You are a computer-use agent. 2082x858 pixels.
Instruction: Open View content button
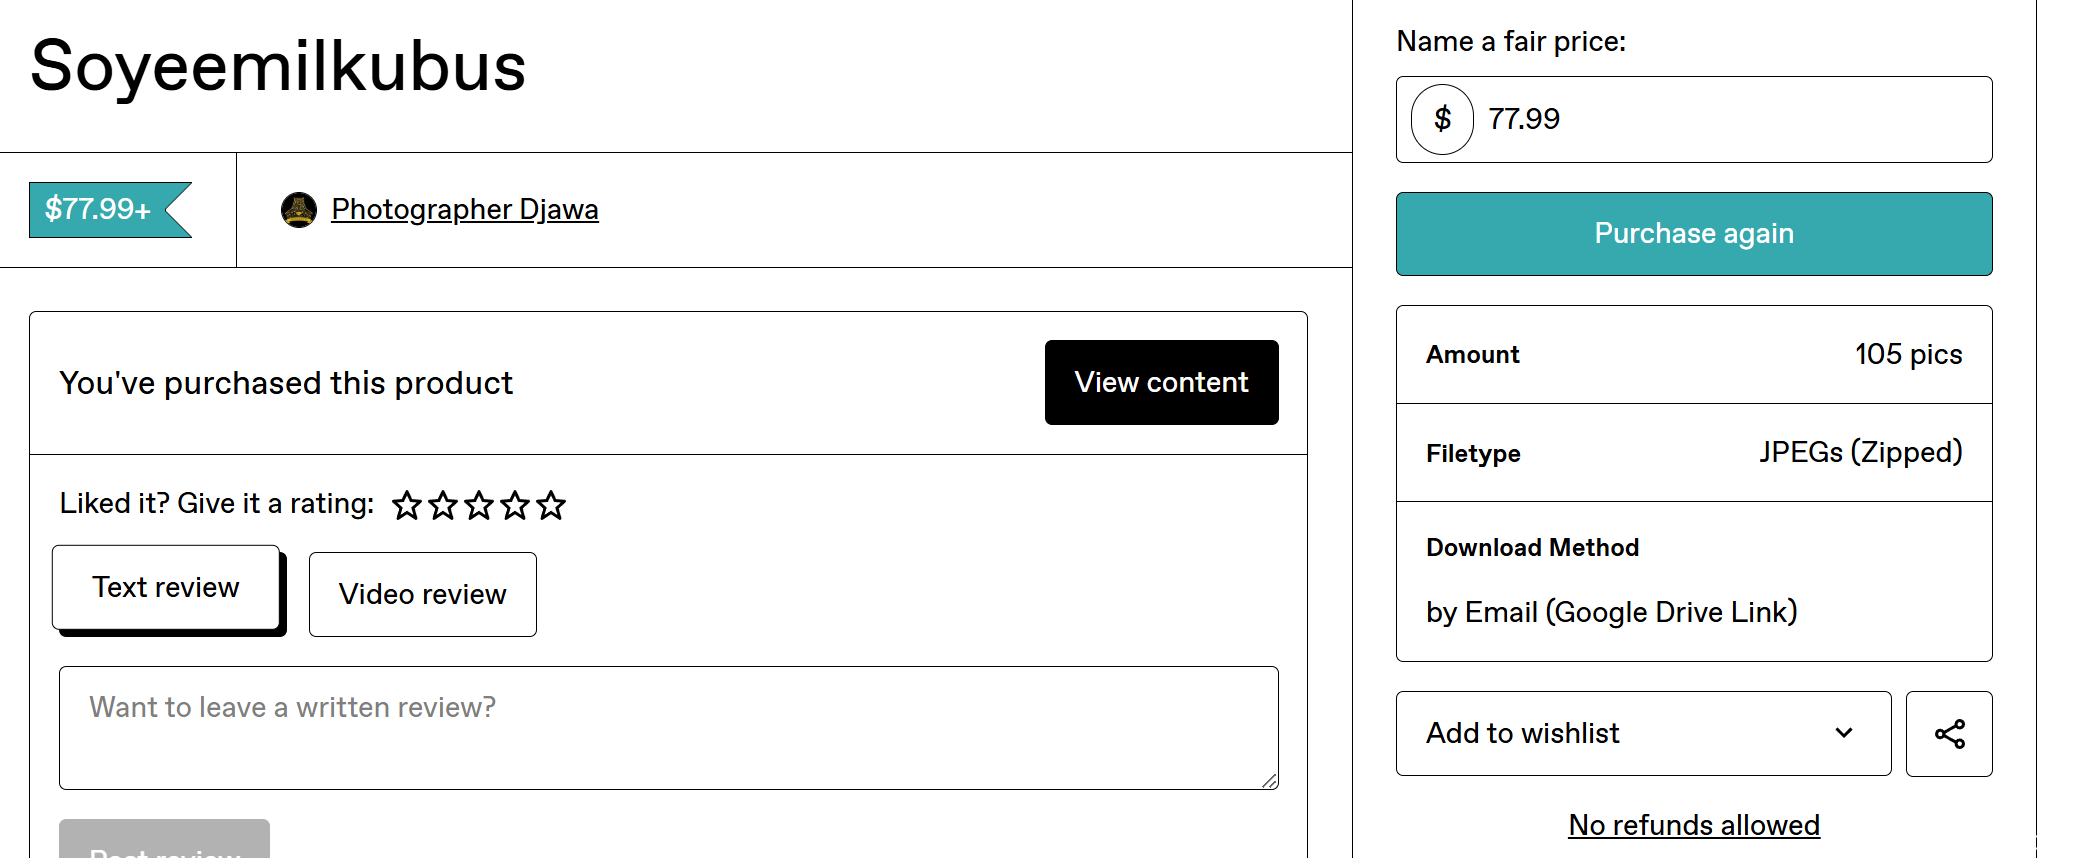[1161, 382]
